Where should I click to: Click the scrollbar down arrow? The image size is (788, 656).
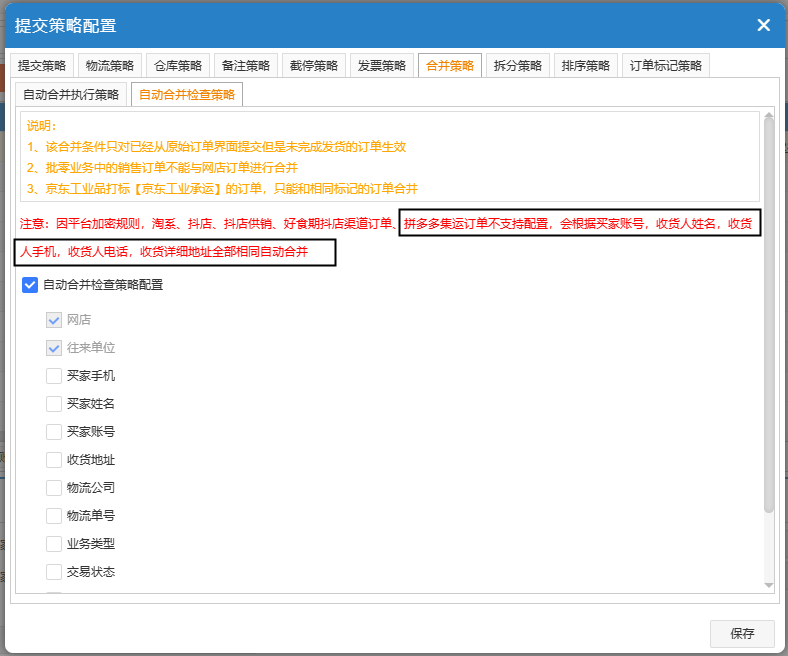768,585
